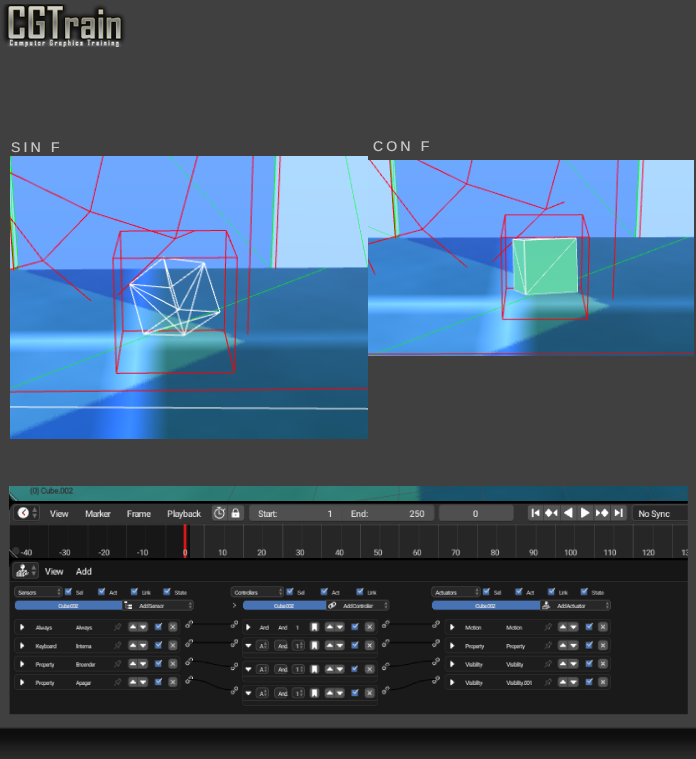Viewport: 696px width, 759px height.
Task: Open the No Sync playback dropdown
Action: (x=660, y=513)
